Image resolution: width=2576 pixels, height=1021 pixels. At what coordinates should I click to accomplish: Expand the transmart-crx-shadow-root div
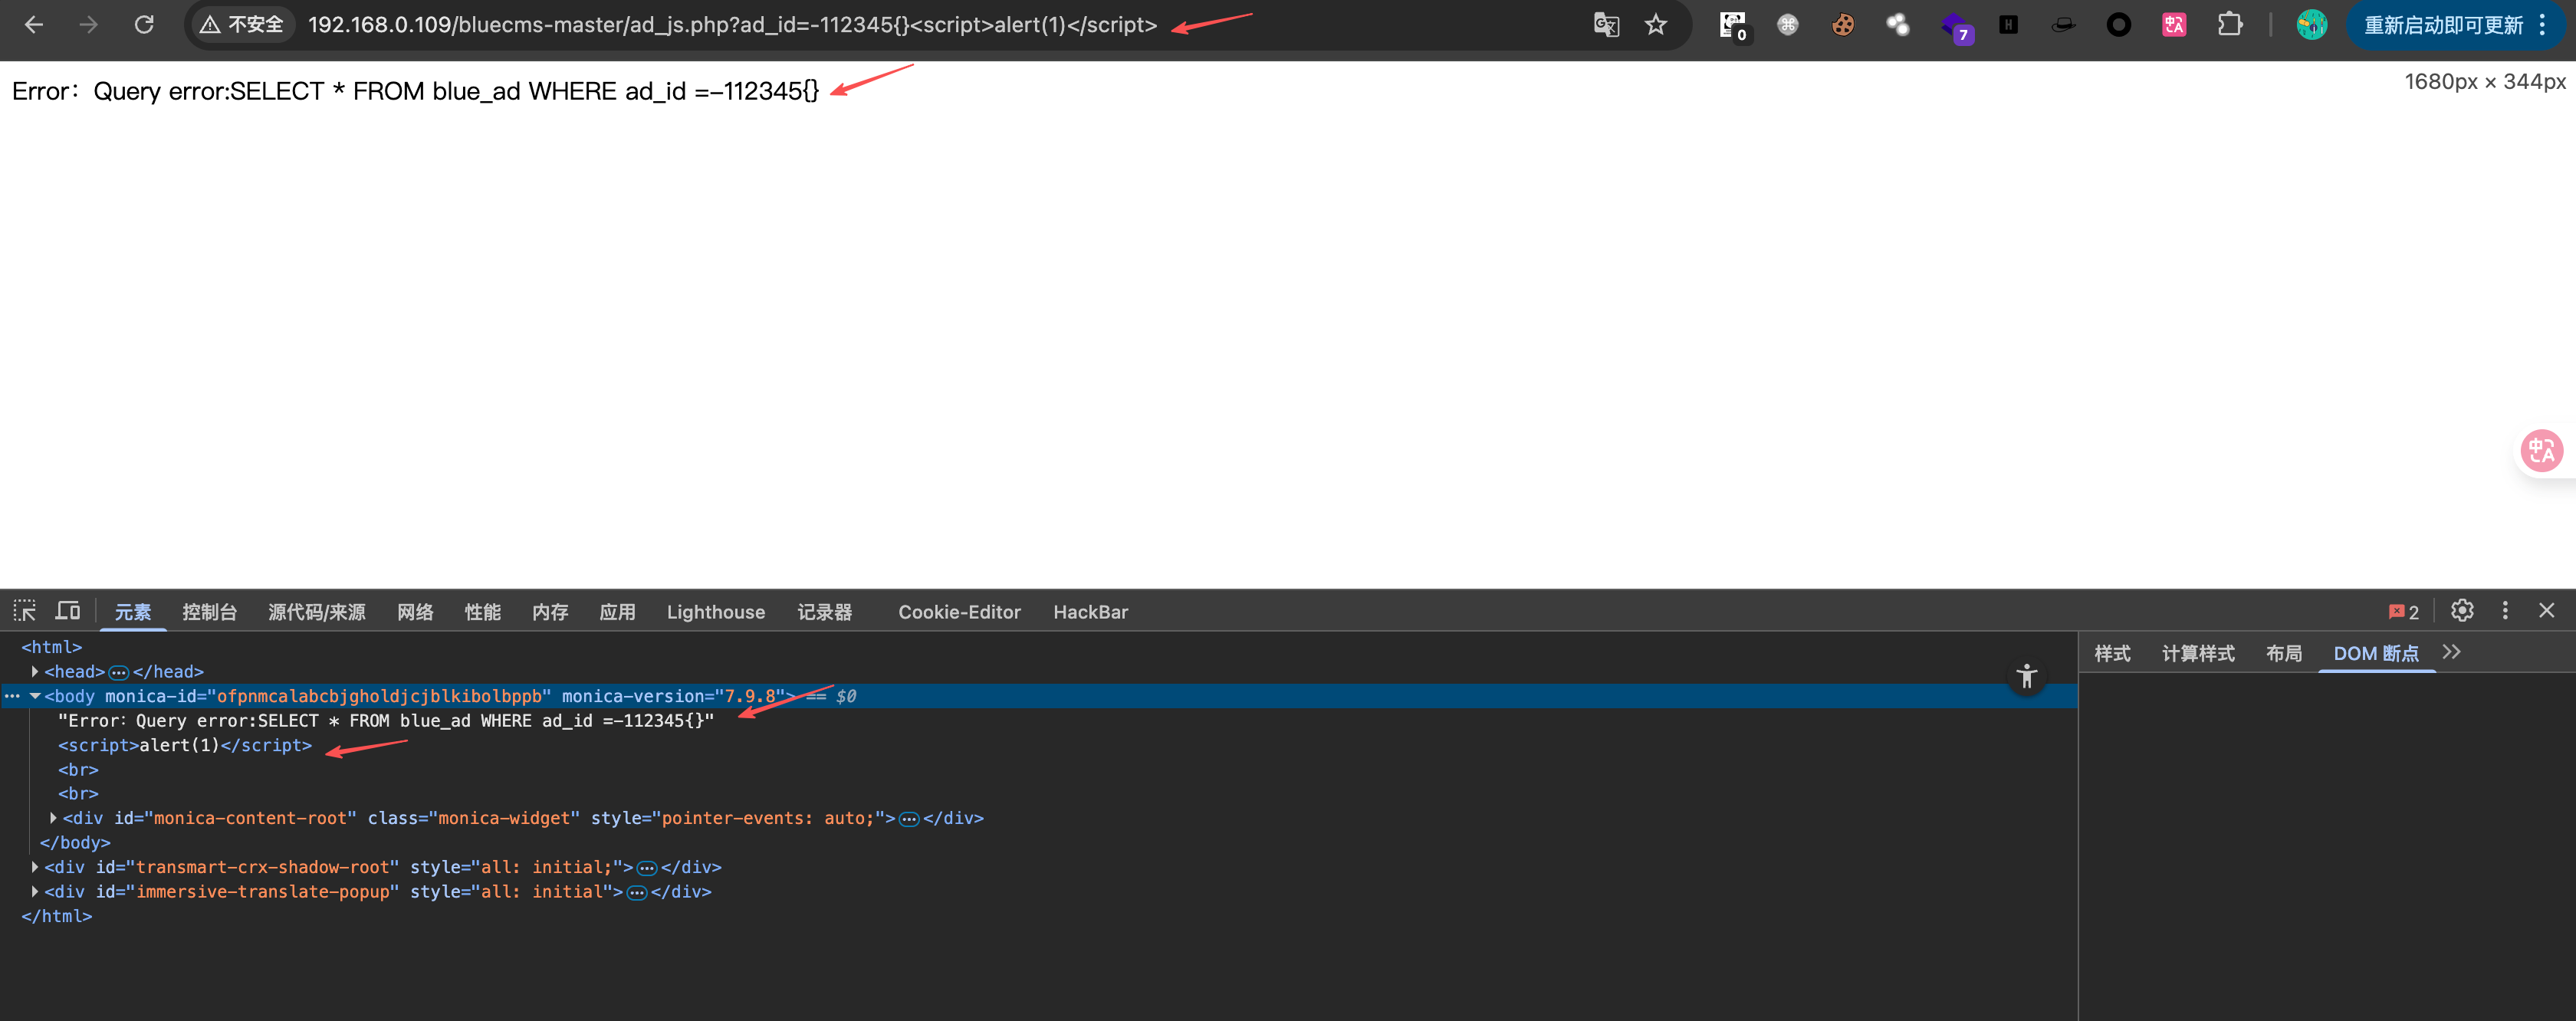[35, 867]
